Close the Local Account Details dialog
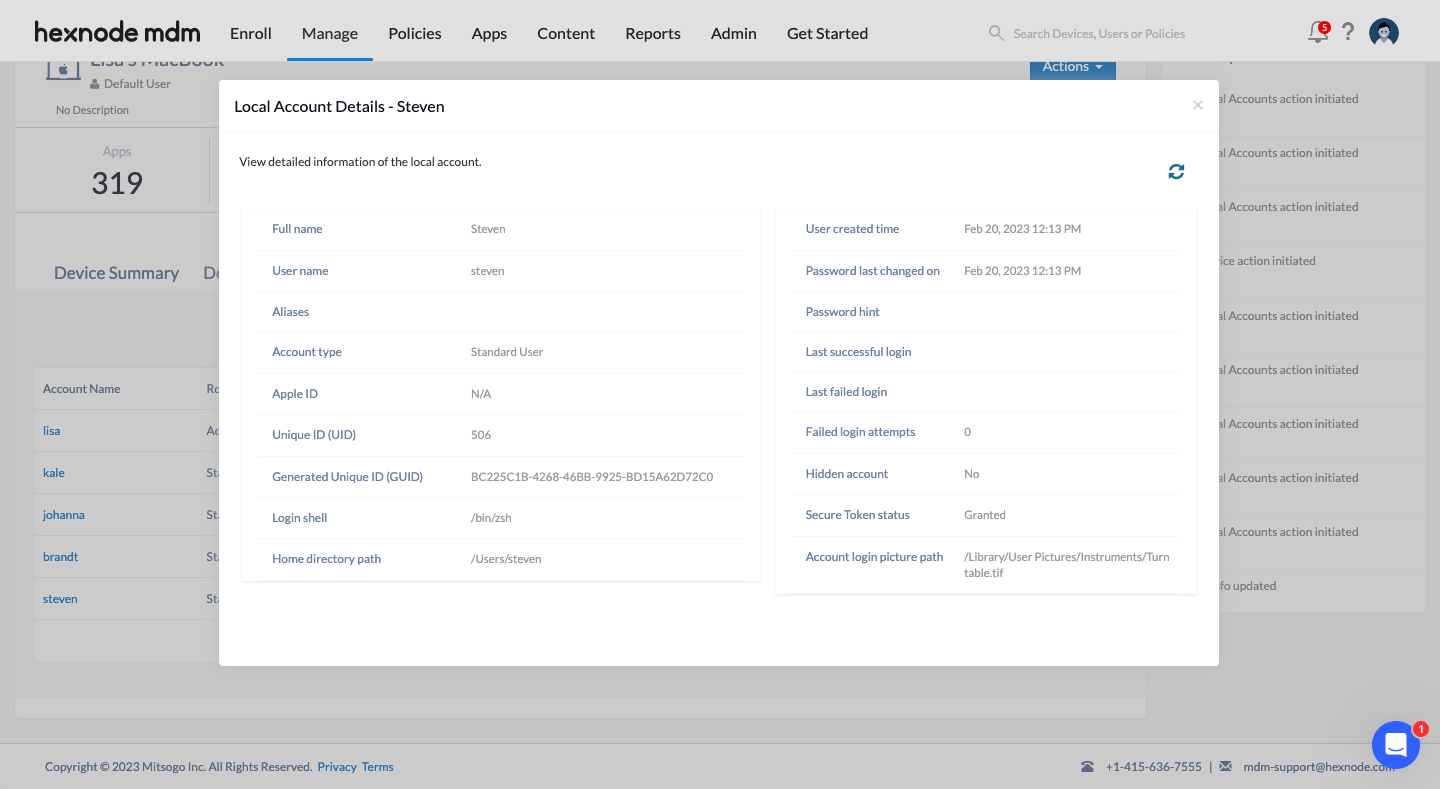This screenshot has height=789, width=1440. (x=1197, y=105)
